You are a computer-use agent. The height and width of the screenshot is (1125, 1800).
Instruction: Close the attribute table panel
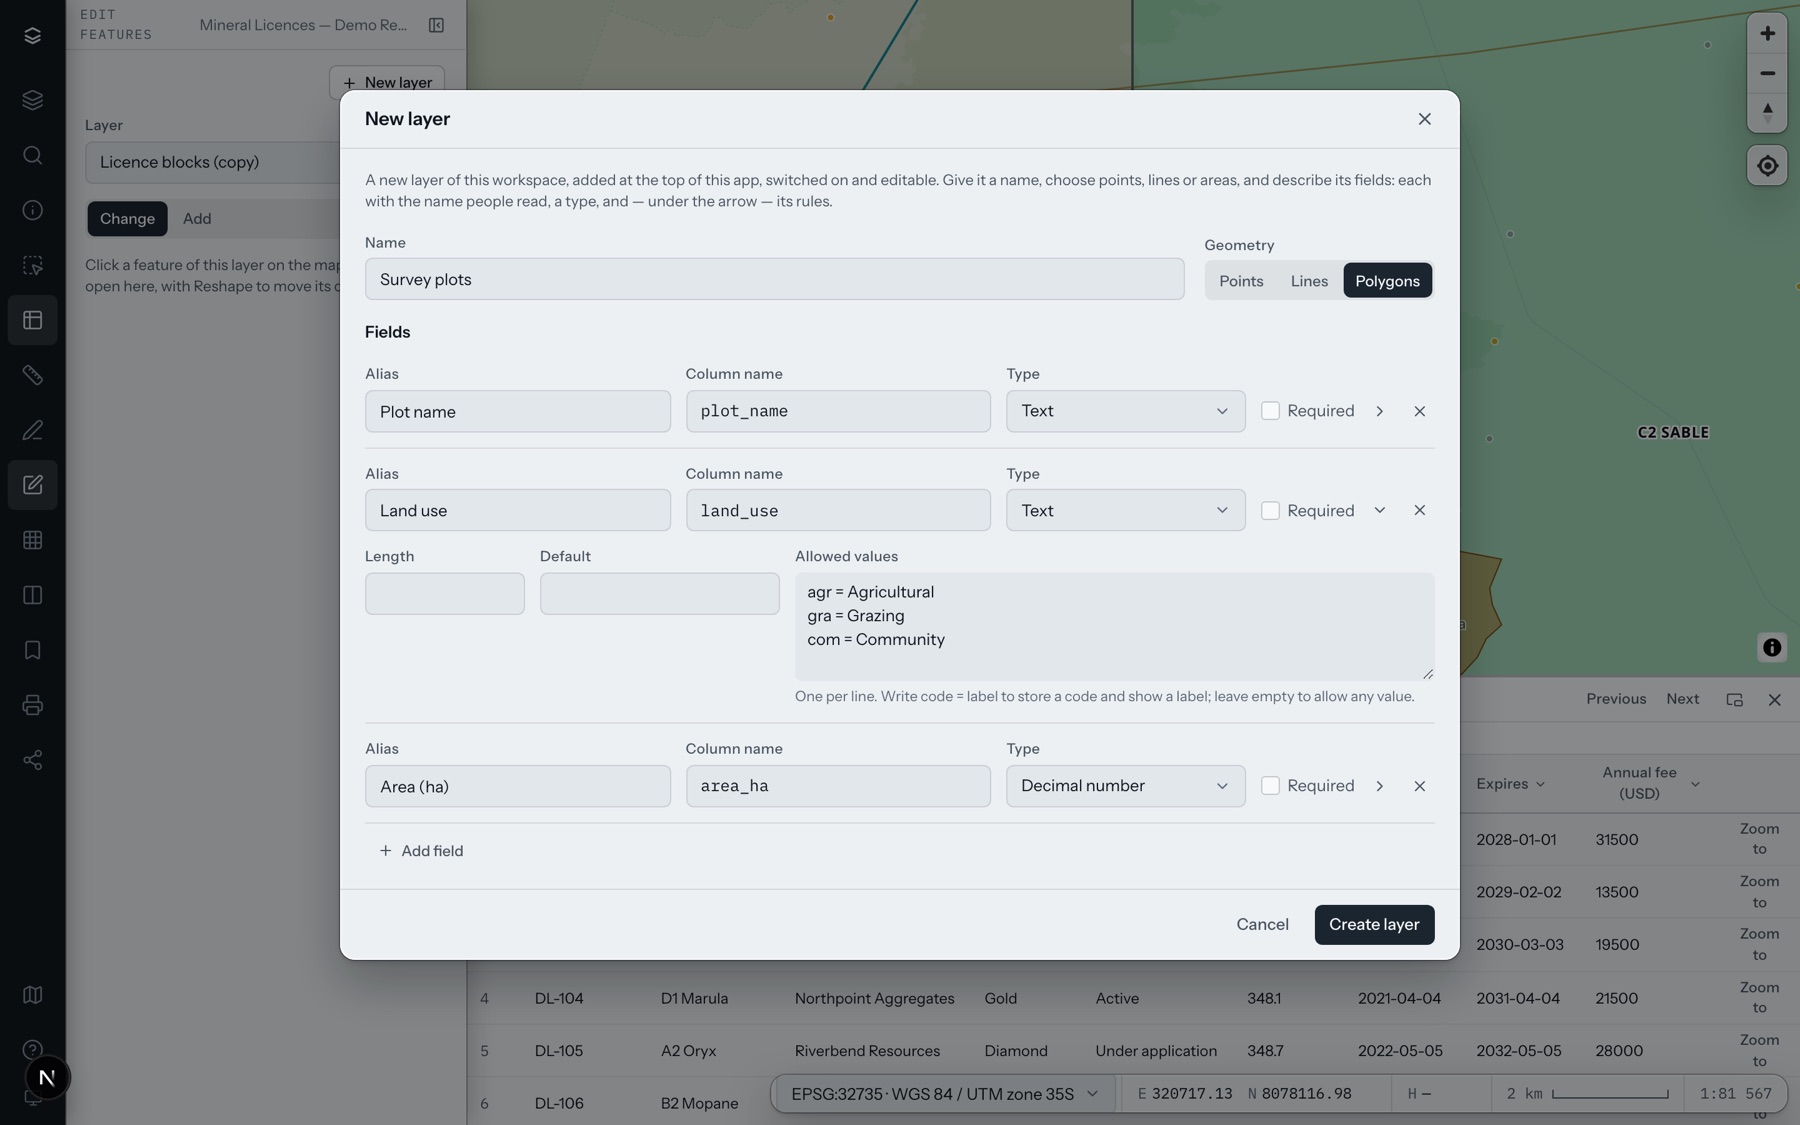[1774, 700]
